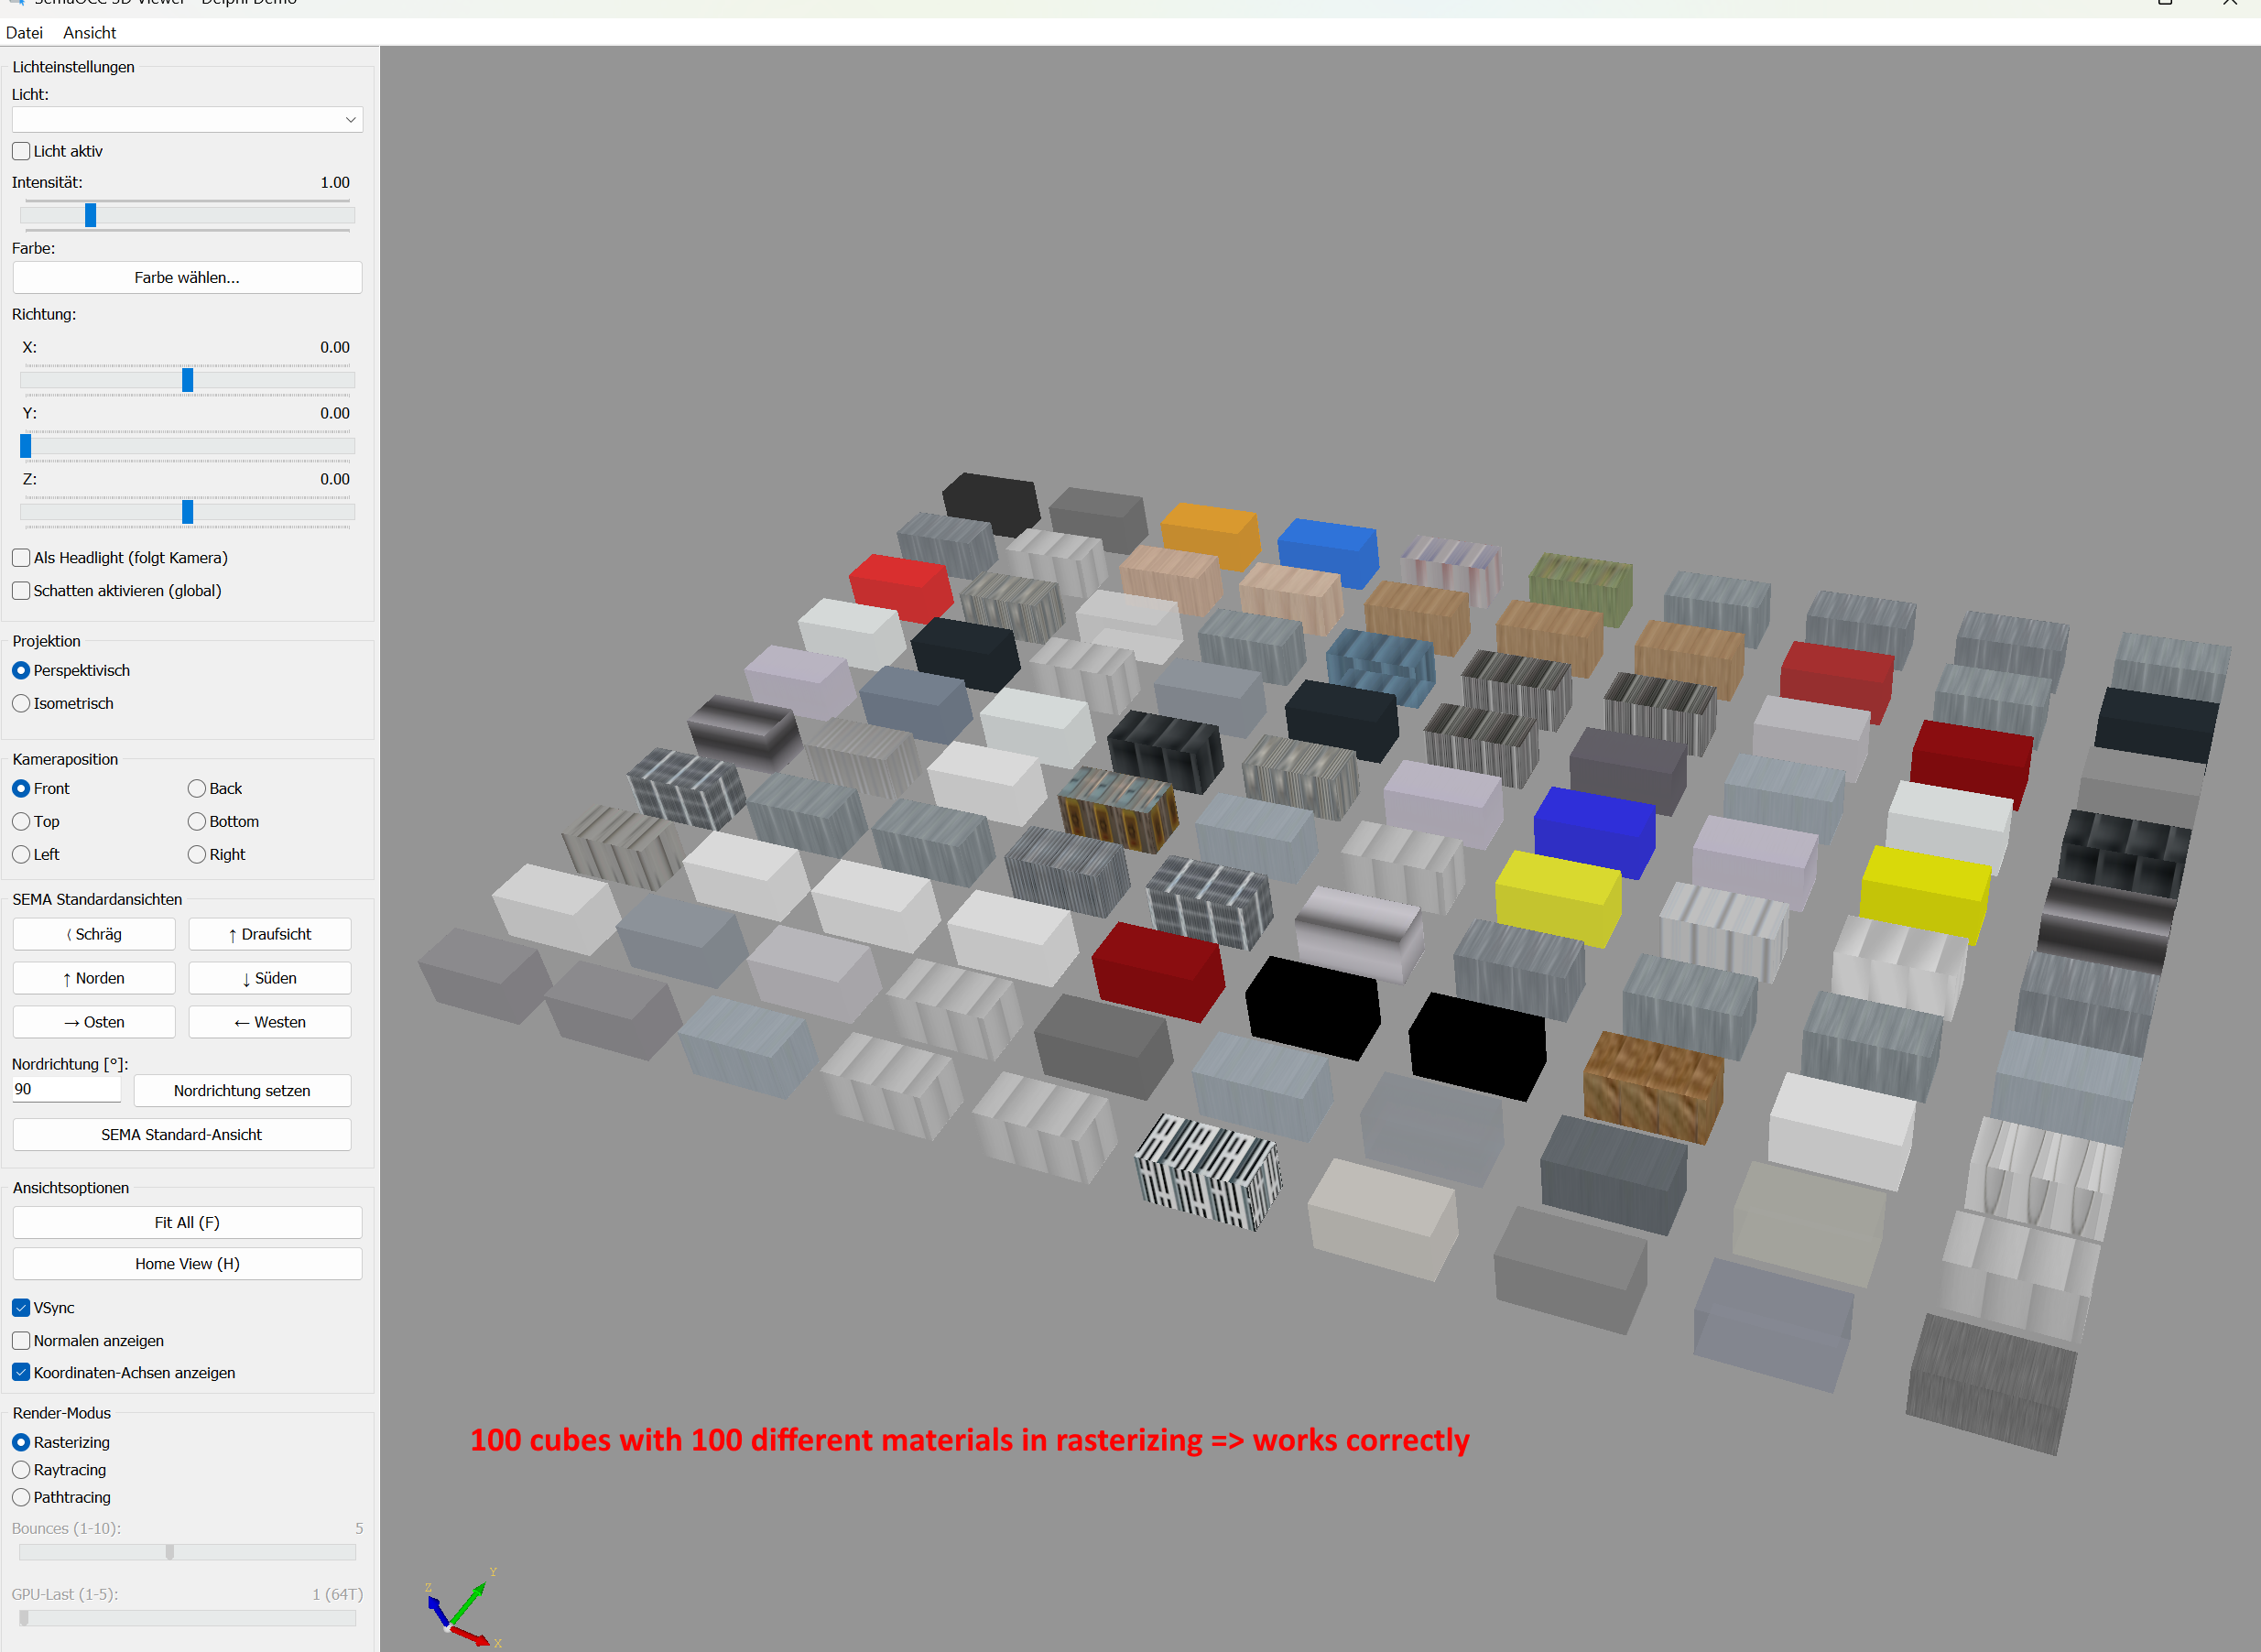Viewport: 2261px width, 1652px height.
Task: Open the Licht dropdown list
Action: [x=187, y=120]
